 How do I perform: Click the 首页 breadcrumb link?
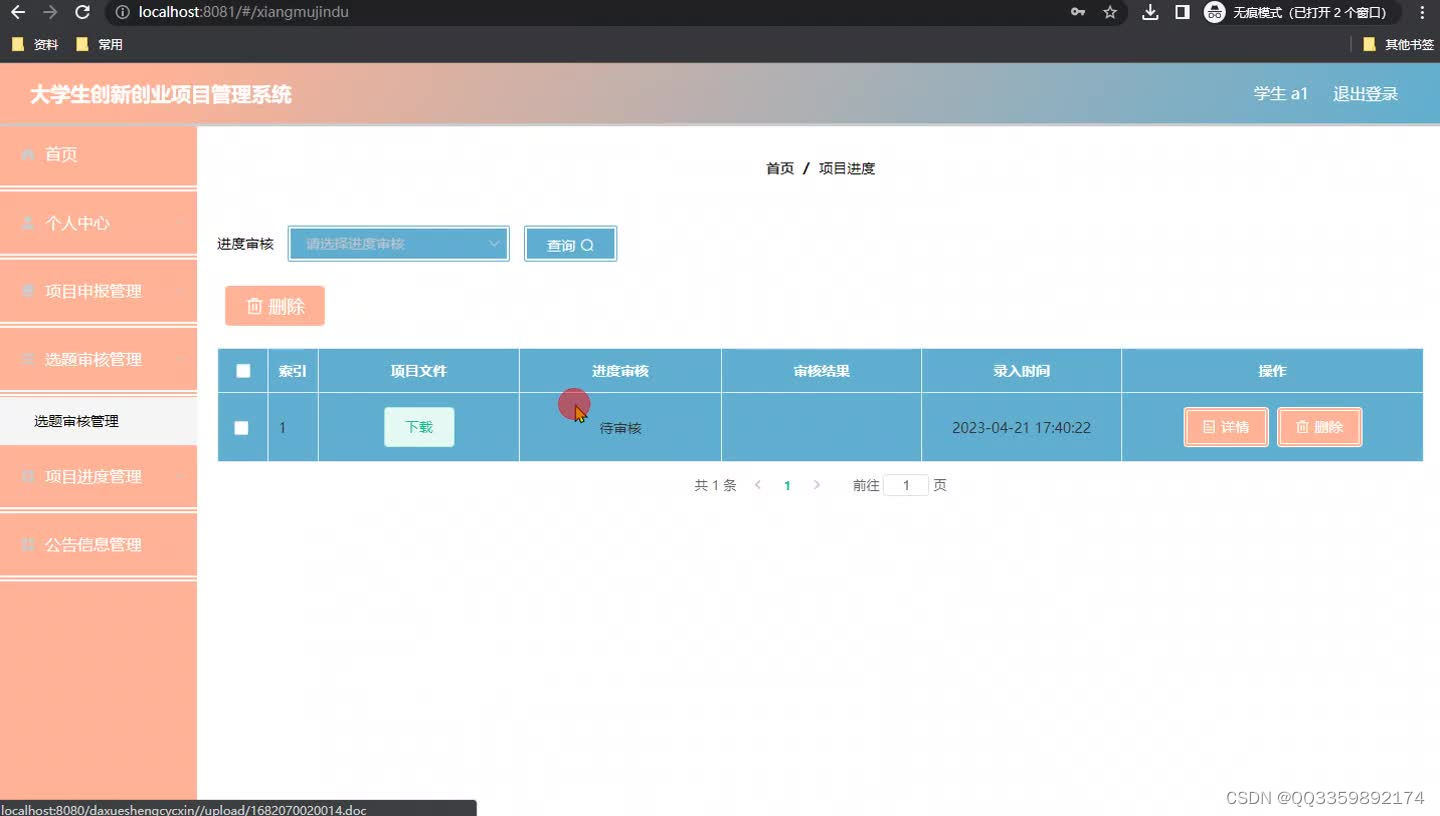pos(780,168)
